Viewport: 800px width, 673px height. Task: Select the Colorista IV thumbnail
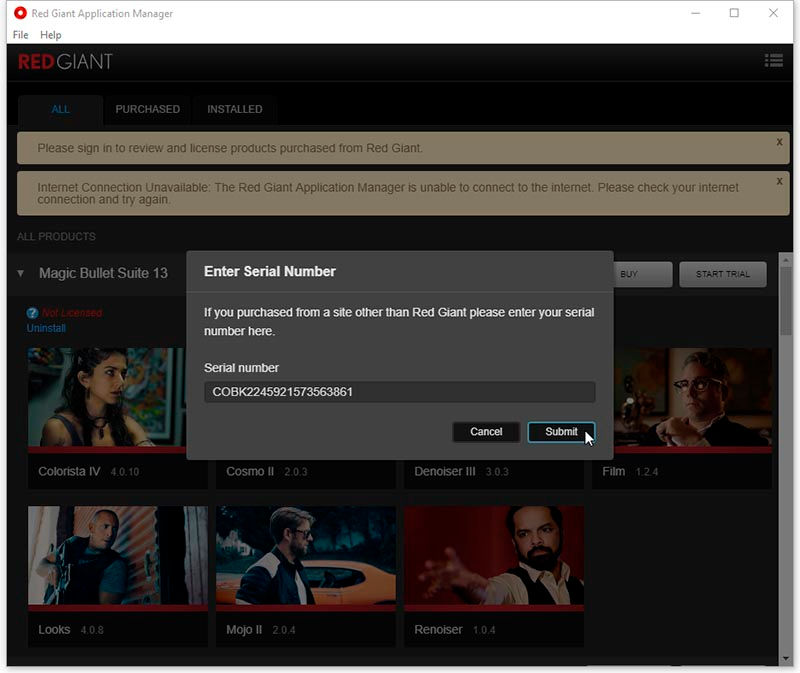click(x=107, y=398)
